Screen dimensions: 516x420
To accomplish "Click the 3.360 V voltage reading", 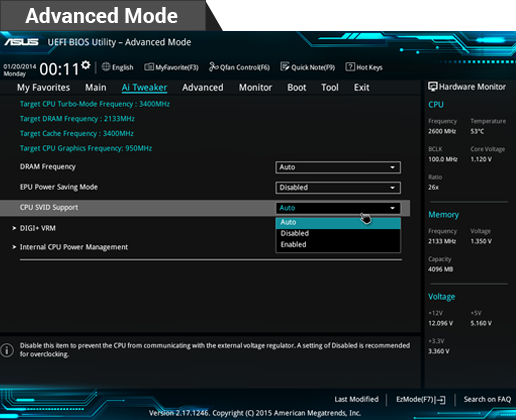I will [439, 351].
